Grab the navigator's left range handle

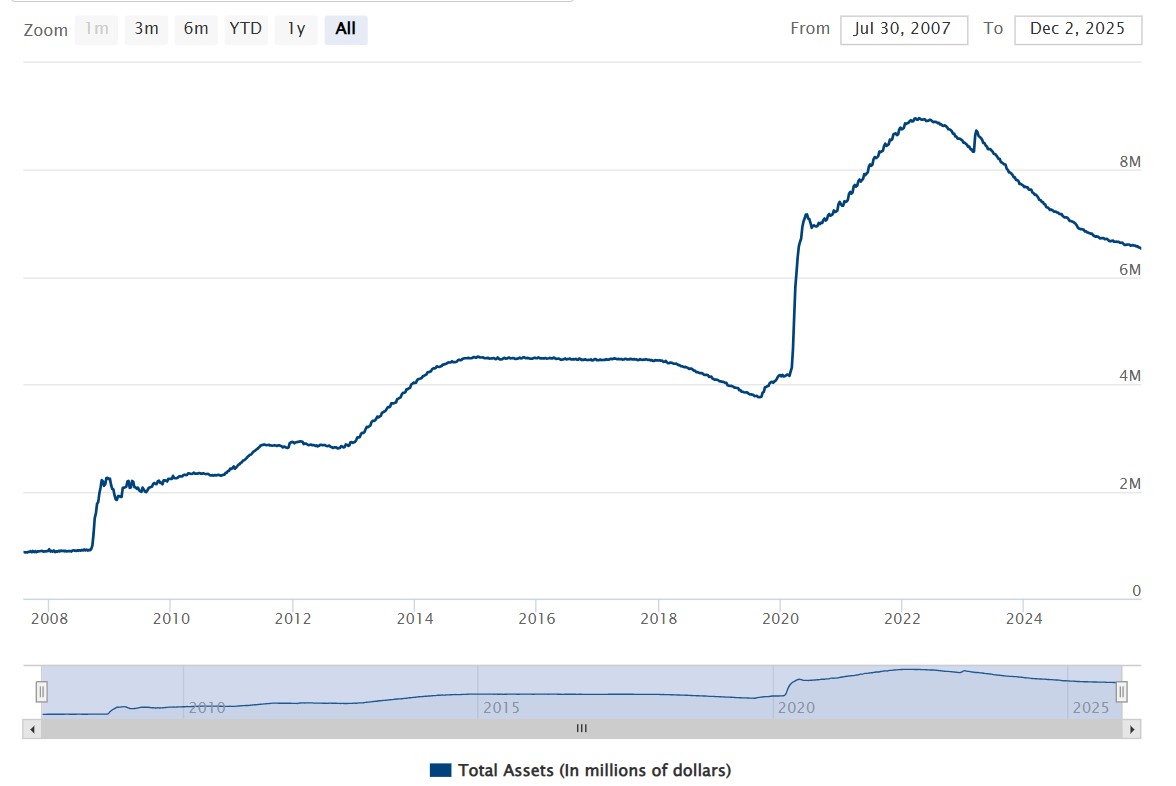[41, 691]
